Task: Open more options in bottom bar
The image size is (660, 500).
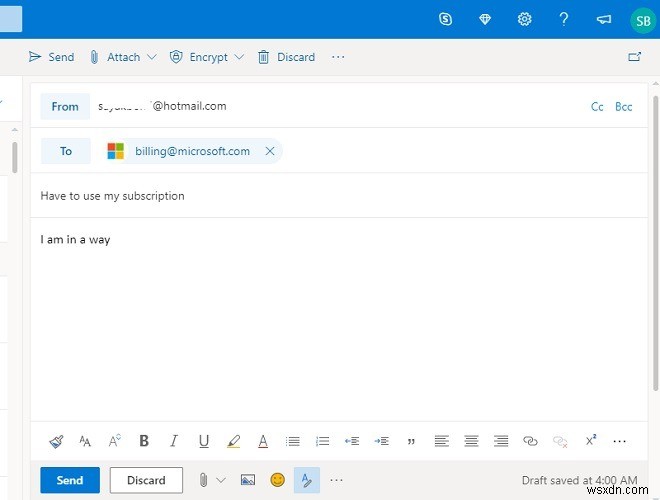Action: [336, 480]
